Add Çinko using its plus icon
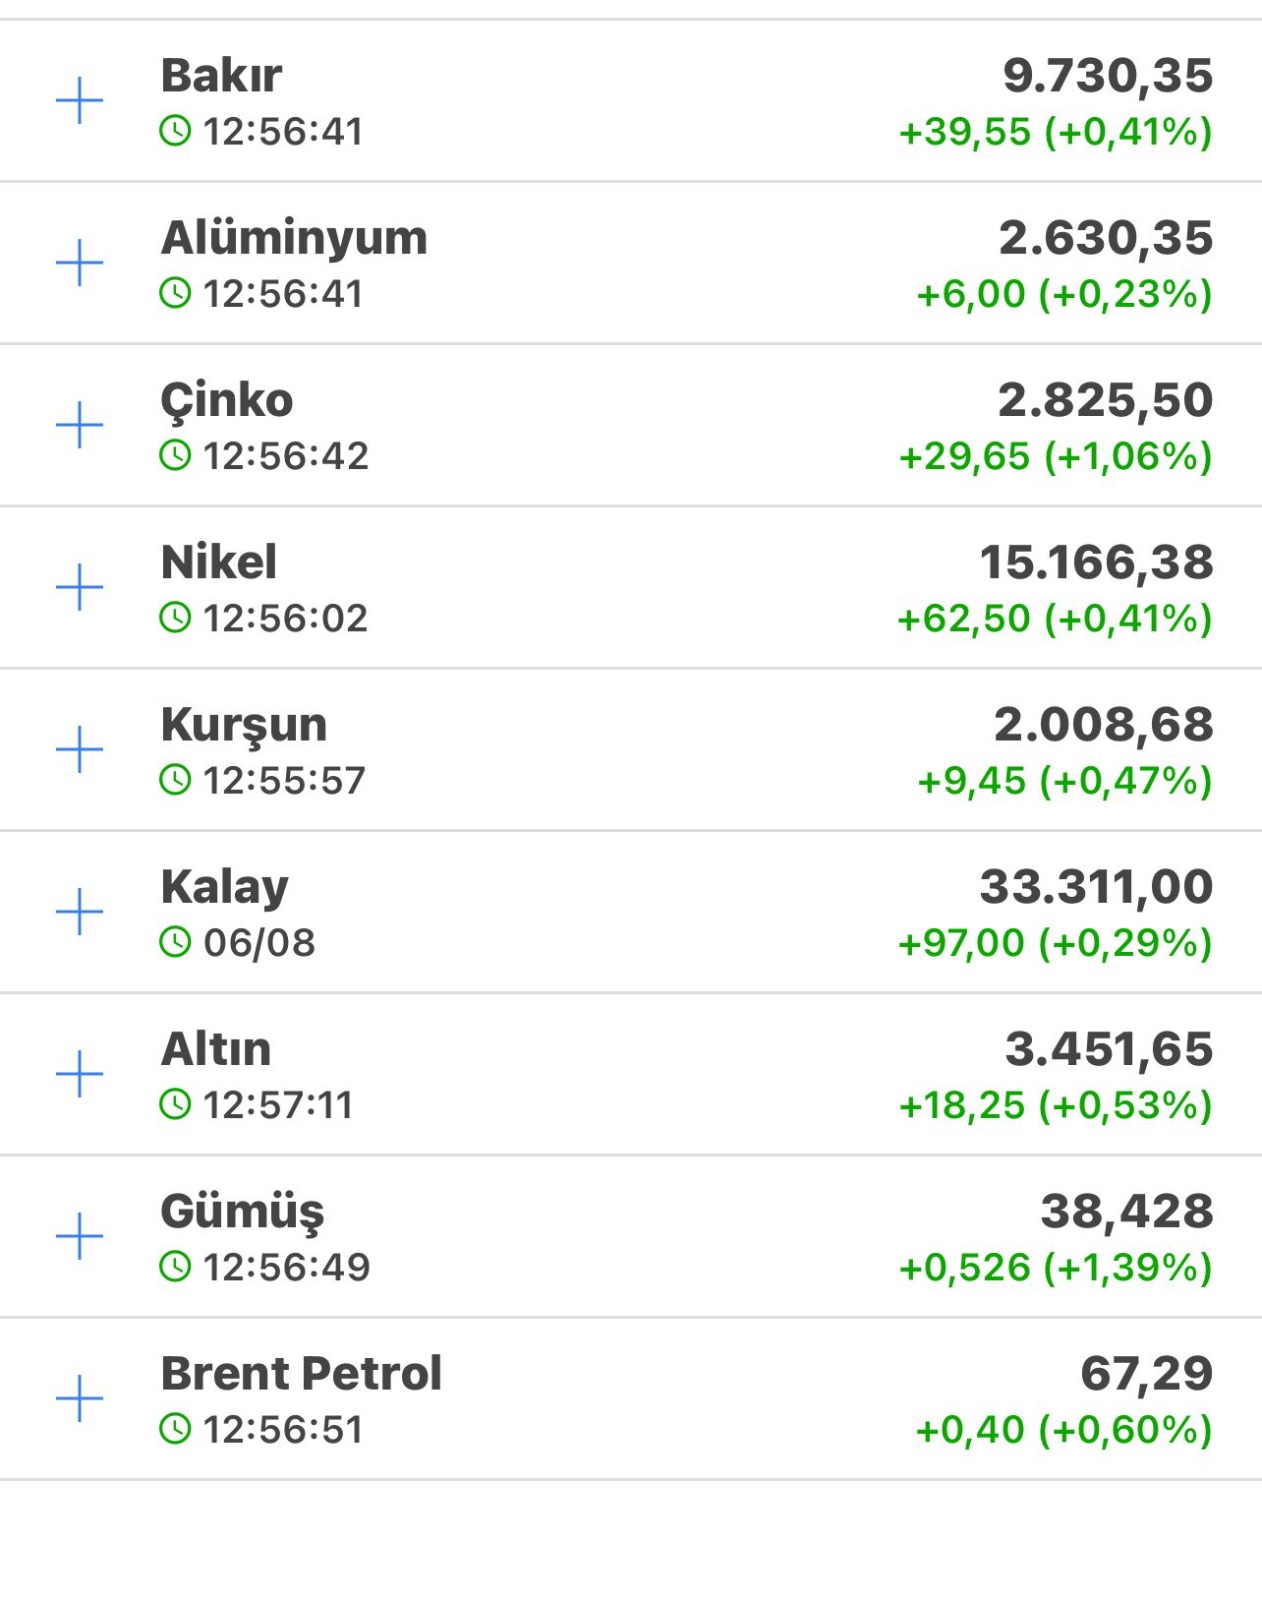 point(79,425)
